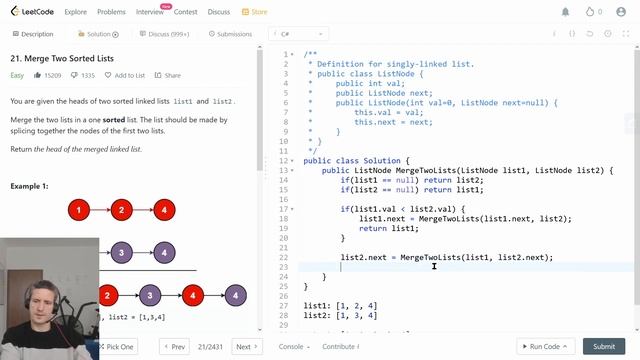This screenshot has width=640, height=360.
Task: Reset code to default with the undo icon
Action: coord(590,34)
